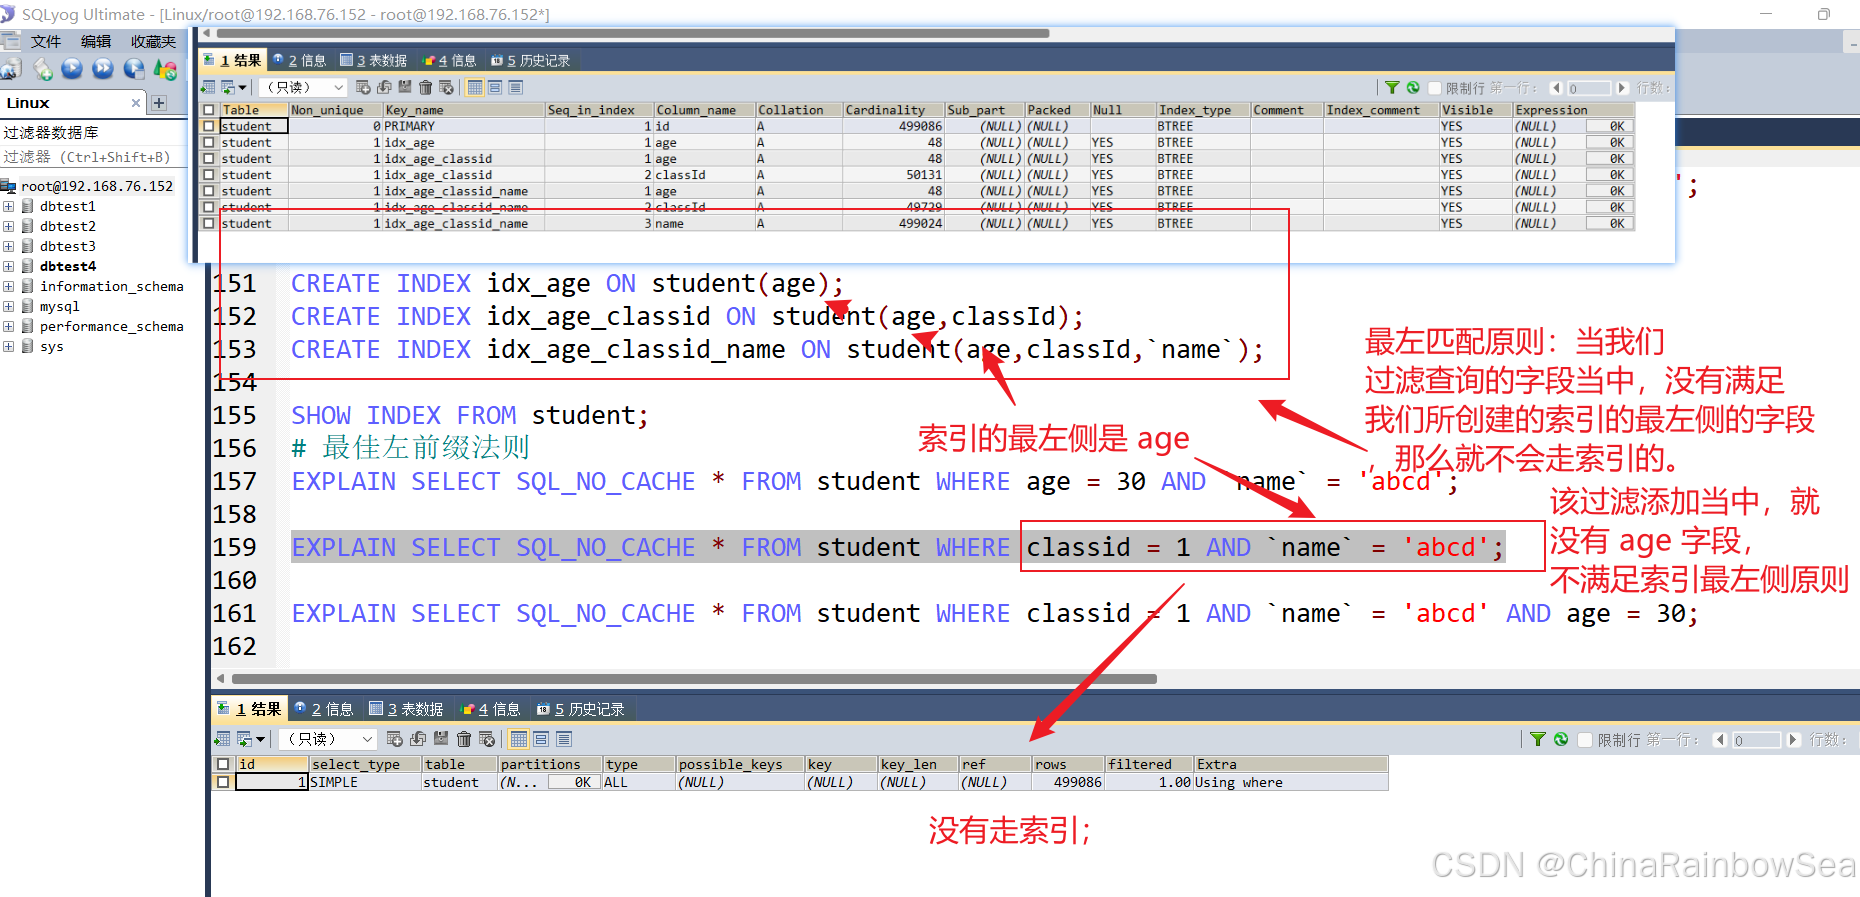The width and height of the screenshot is (1860, 897).
Task: Click the schema synchronization icon in main toolbar
Action: [x=165, y=69]
